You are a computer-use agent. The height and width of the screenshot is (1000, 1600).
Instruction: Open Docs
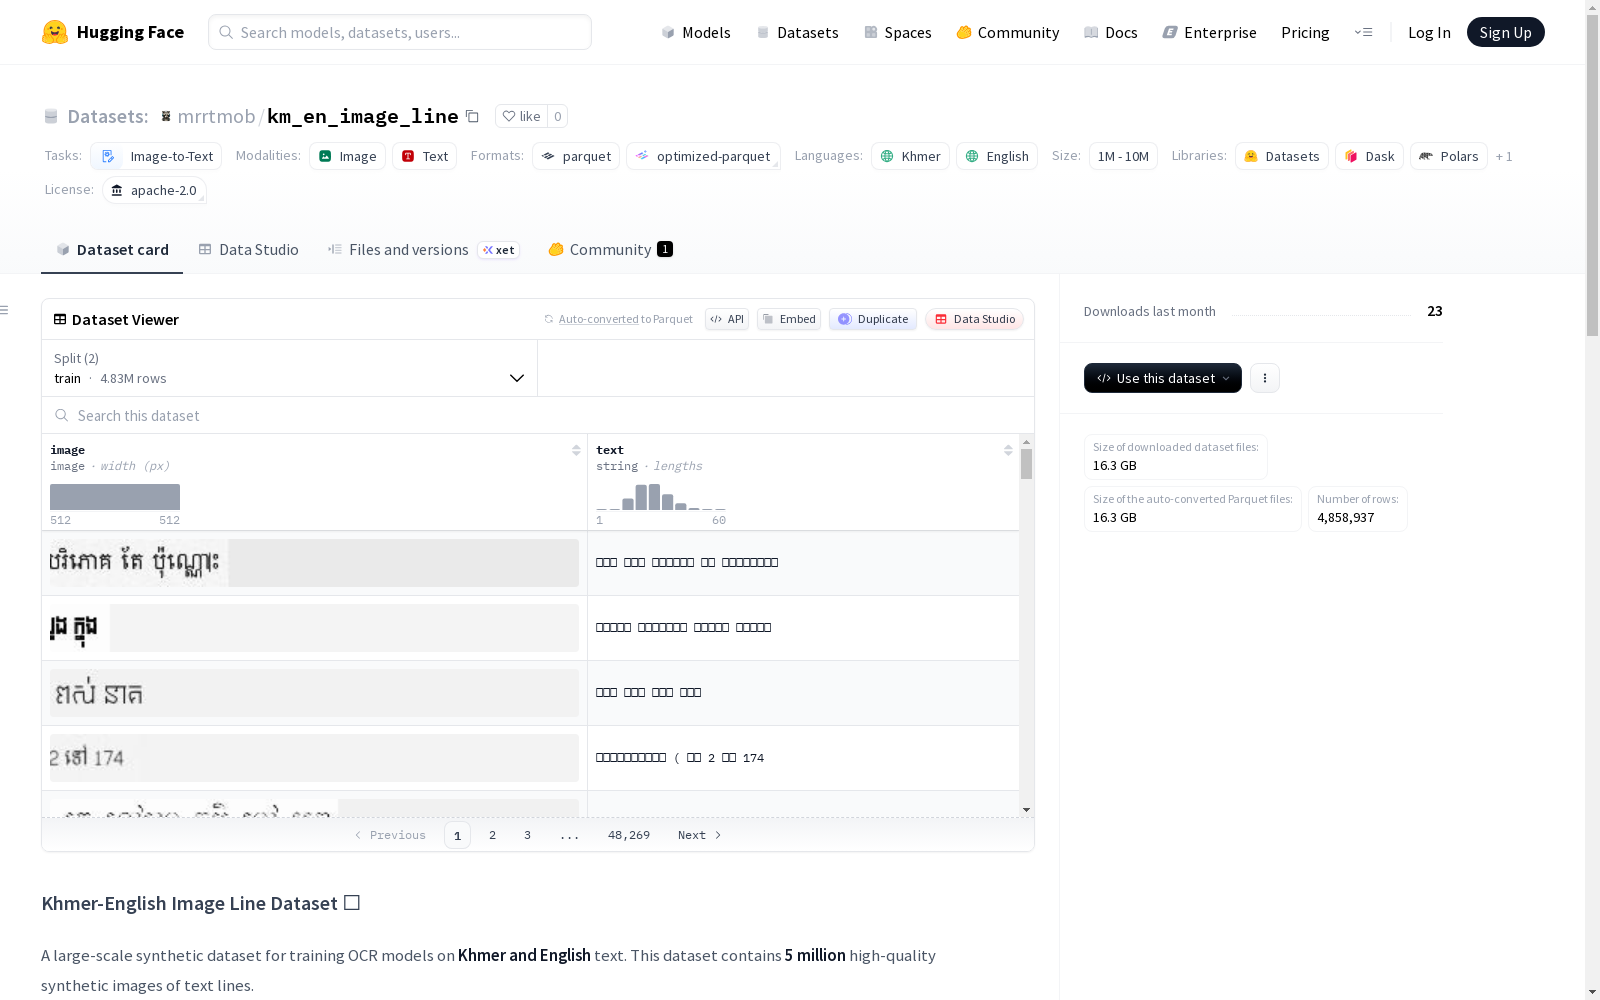[x=1111, y=32]
